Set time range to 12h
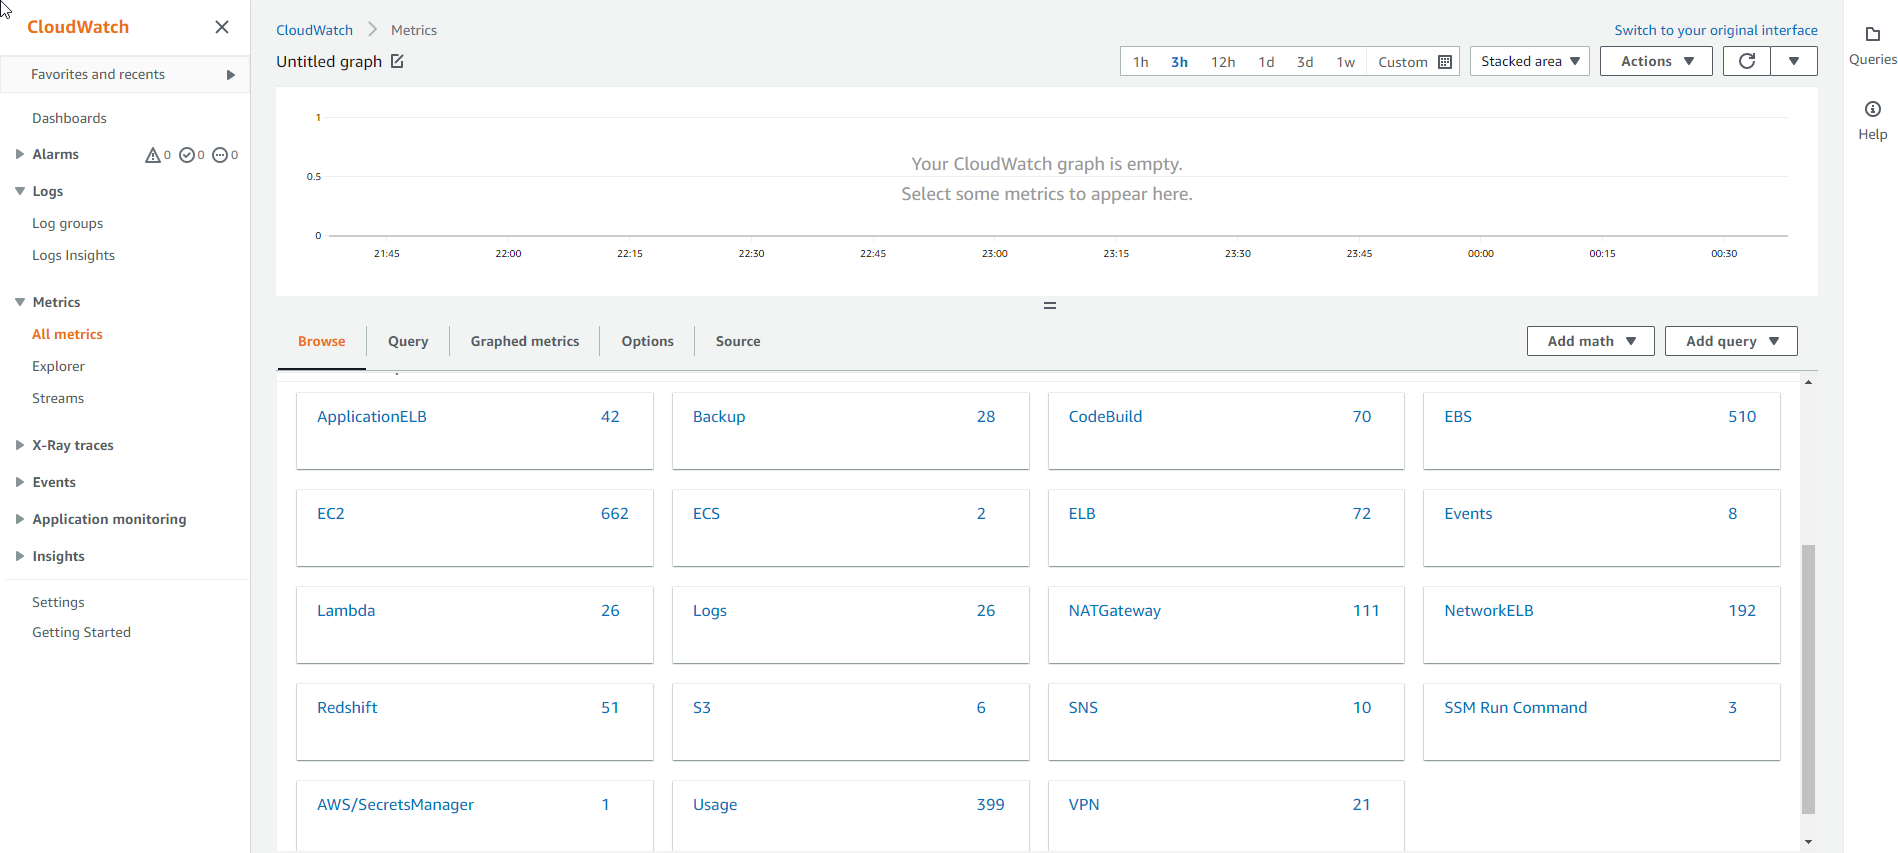This screenshot has height=853, width=1898. pyautogui.click(x=1223, y=62)
